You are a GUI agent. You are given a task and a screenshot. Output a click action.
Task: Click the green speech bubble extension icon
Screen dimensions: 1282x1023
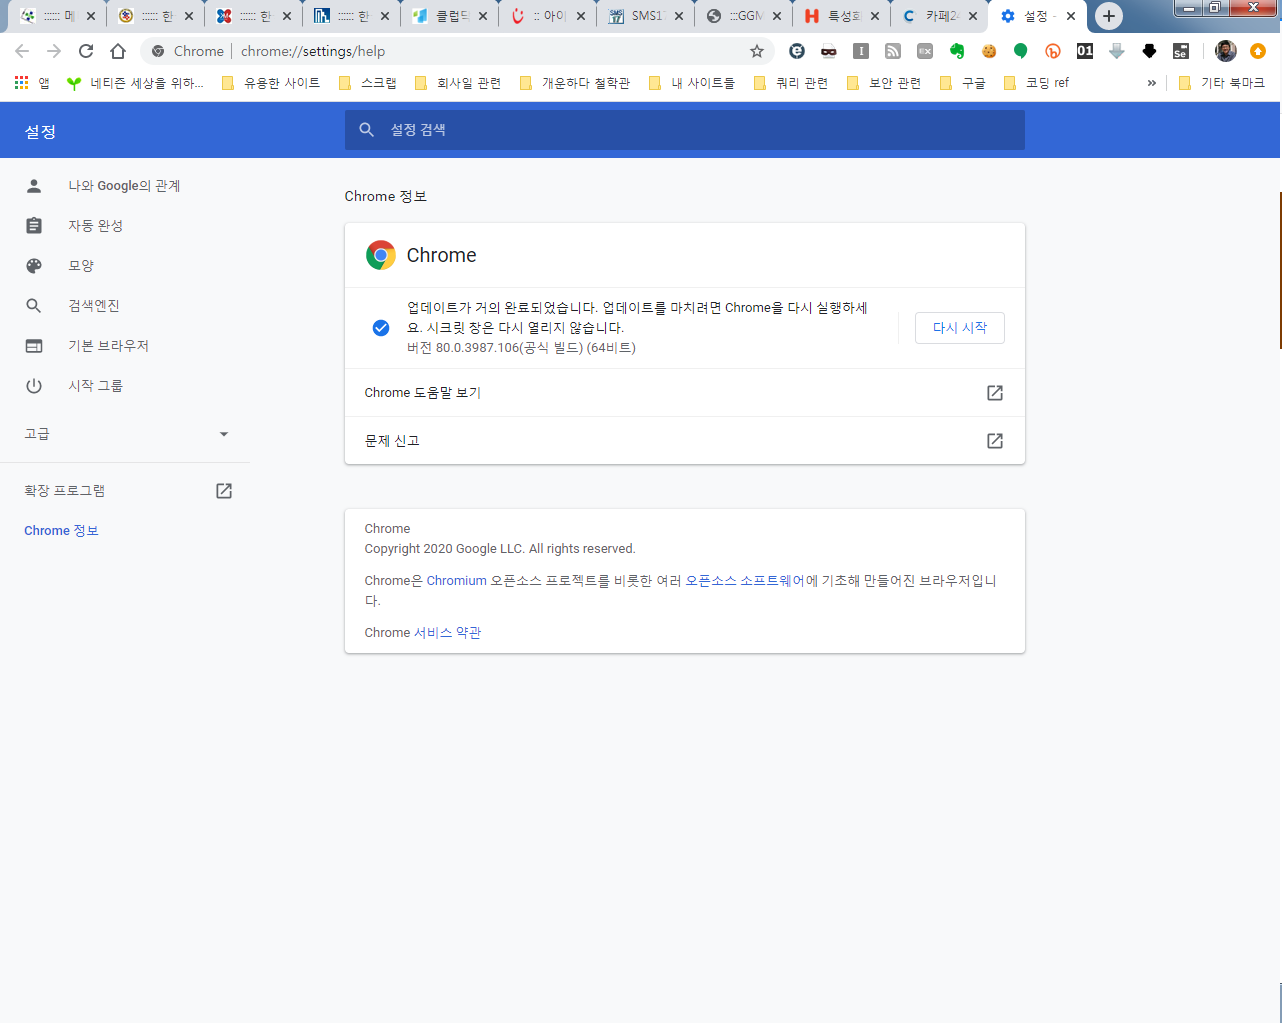(x=1021, y=51)
